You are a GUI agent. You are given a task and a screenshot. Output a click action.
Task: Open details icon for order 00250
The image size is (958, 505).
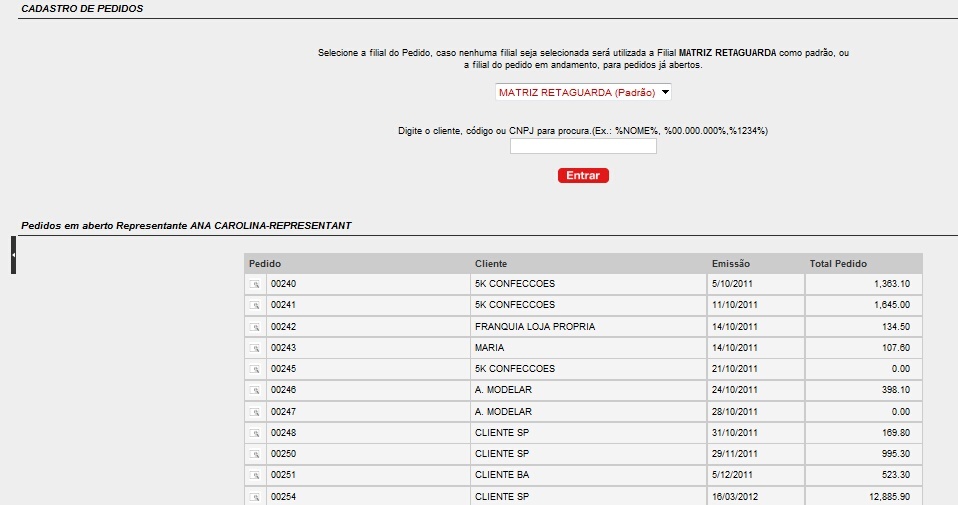tap(255, 454)
